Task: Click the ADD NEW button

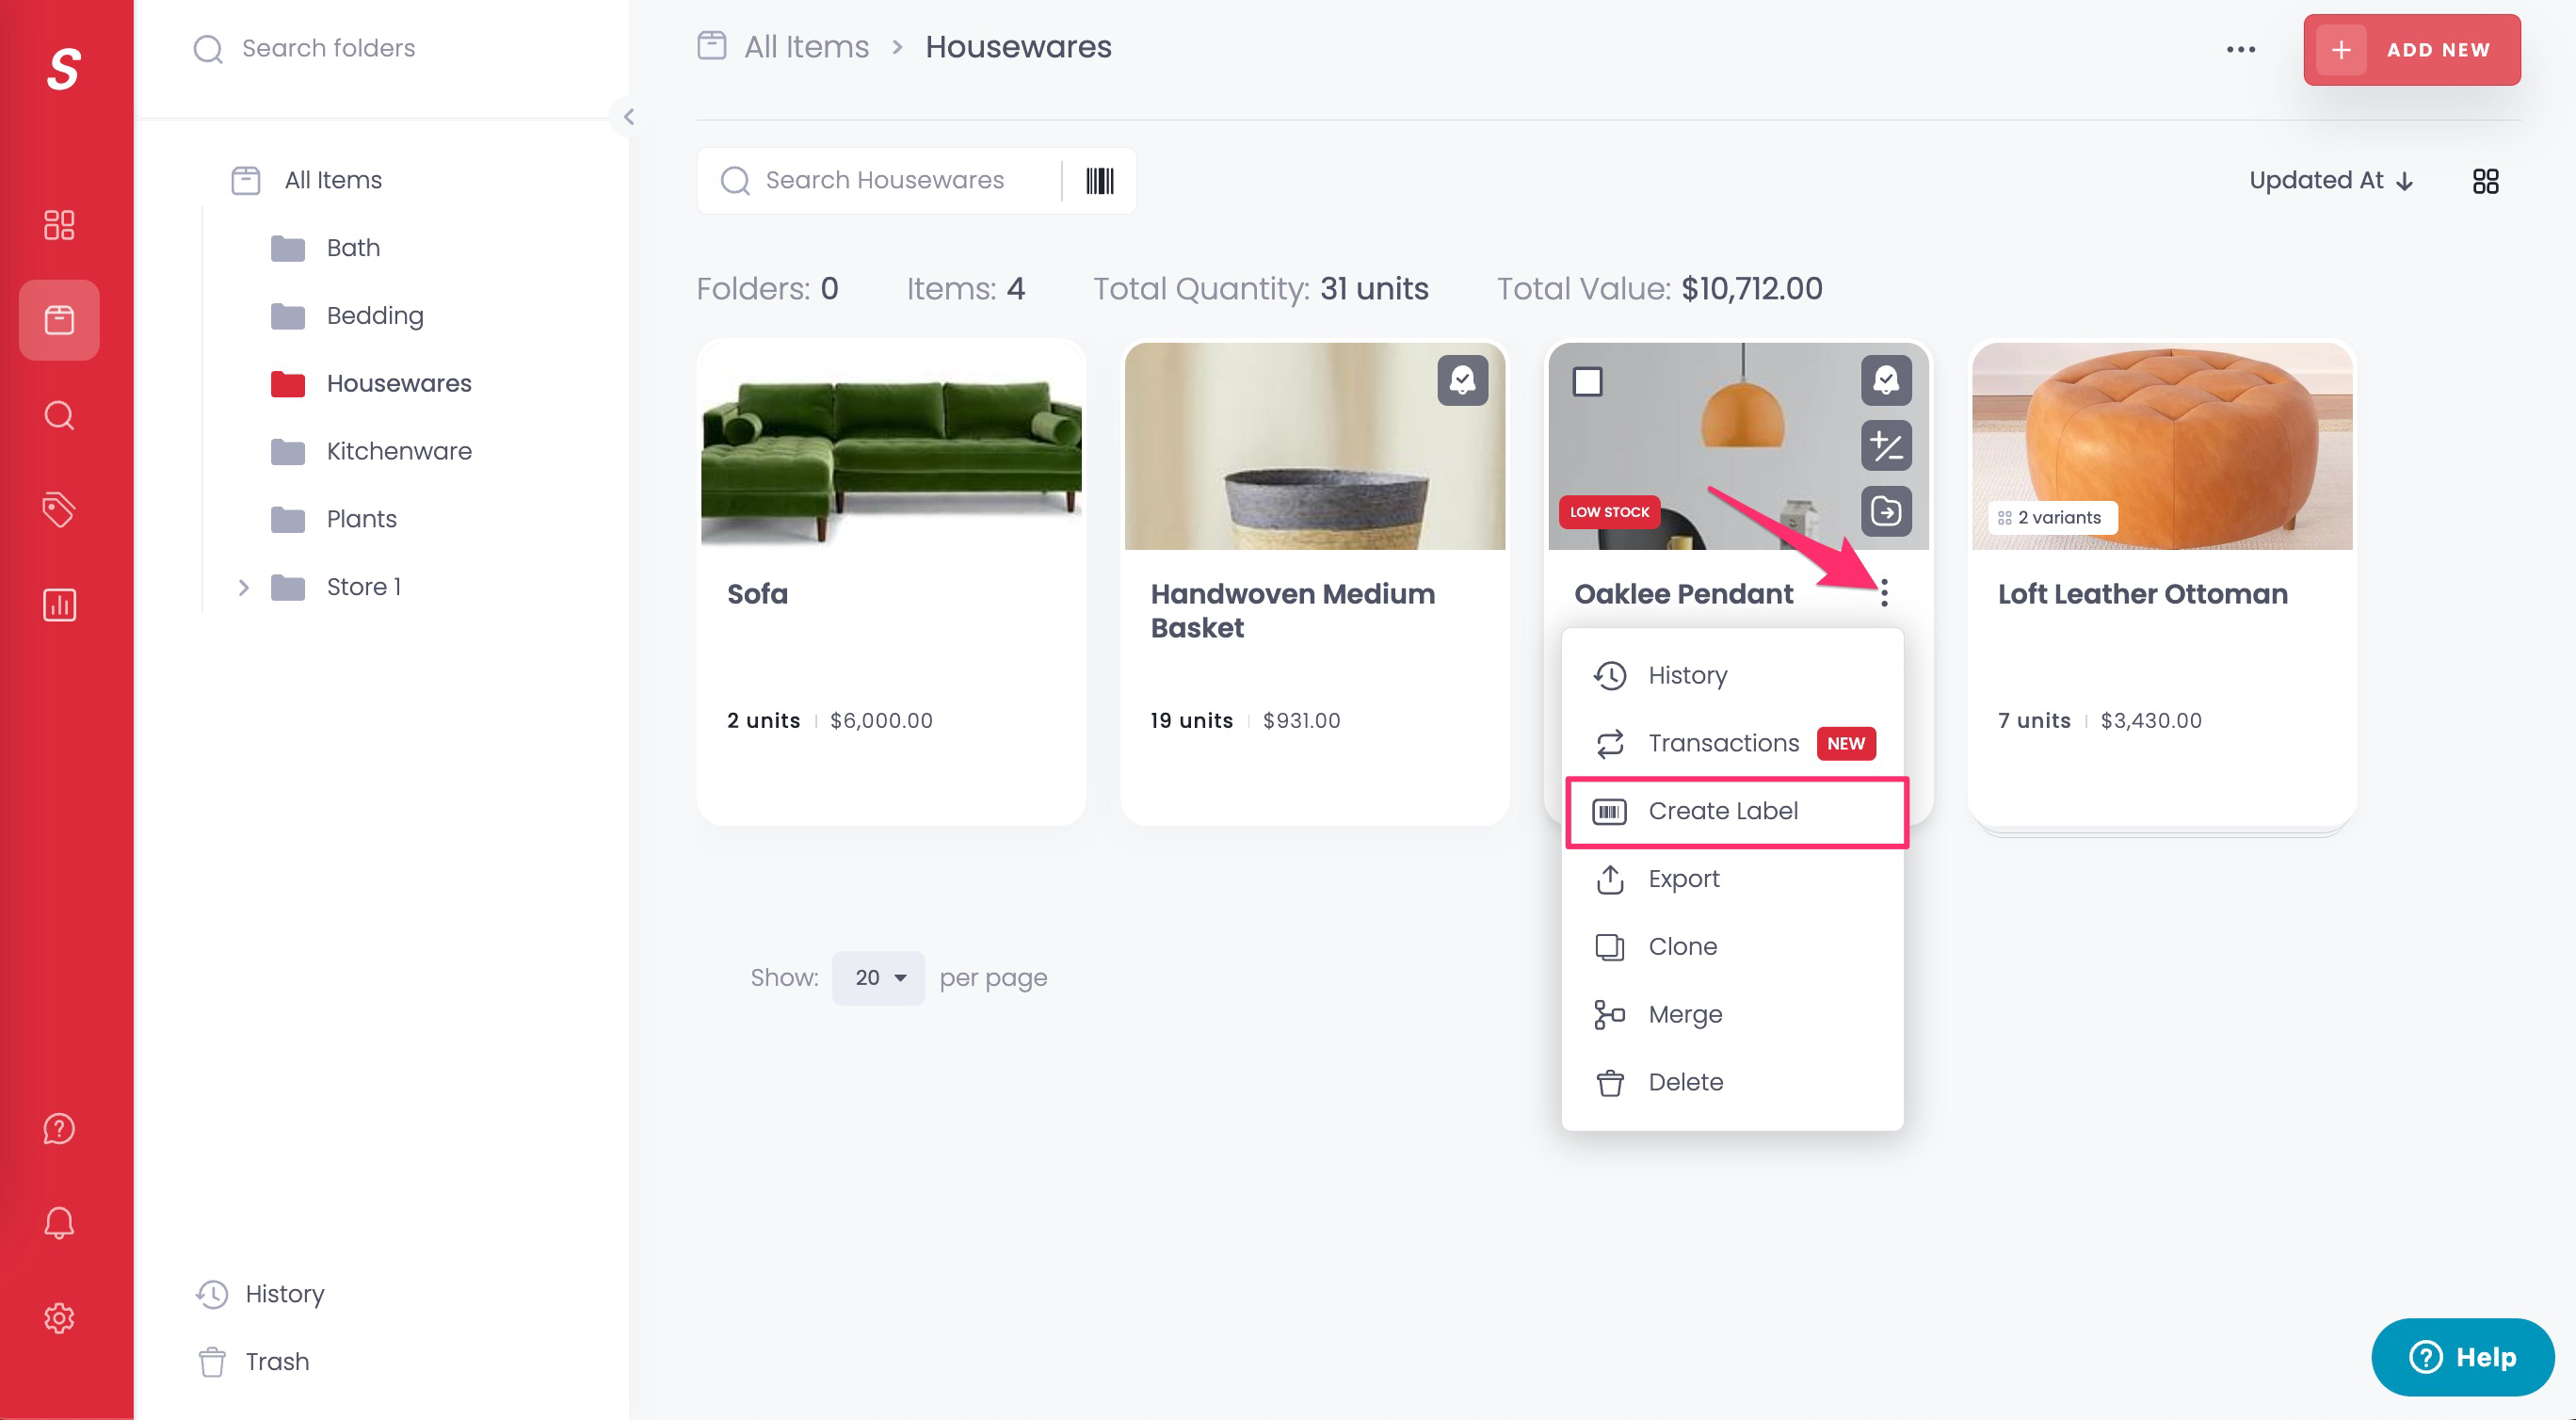Action: coord(2411,49)
